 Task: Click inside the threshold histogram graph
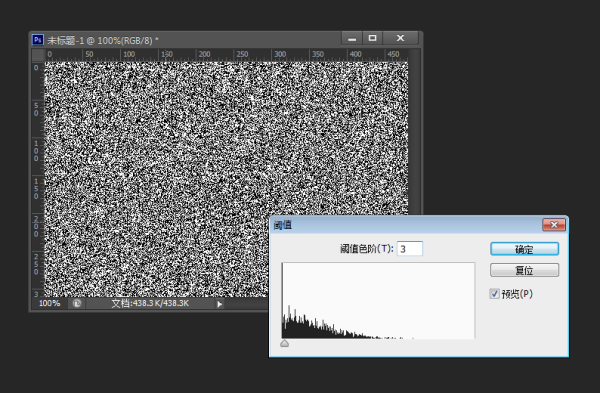click(378, 301)
